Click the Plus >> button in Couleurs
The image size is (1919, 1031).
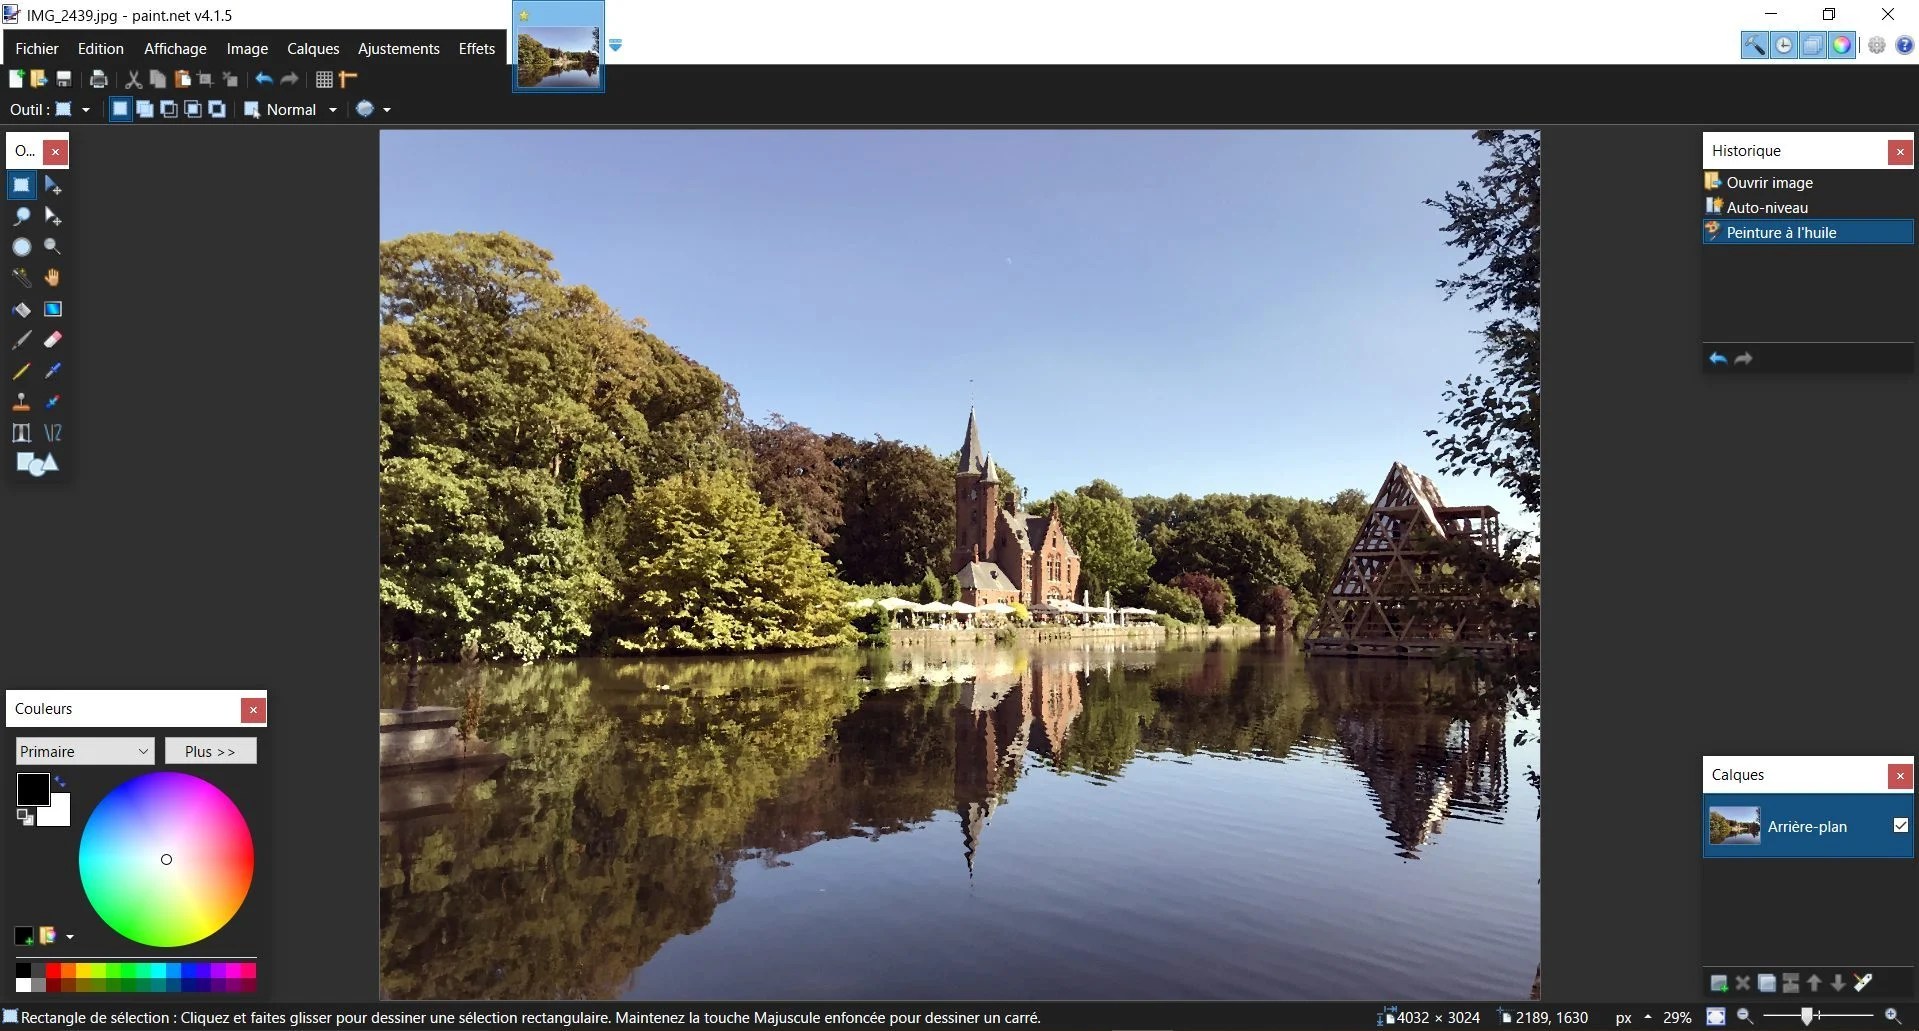pyautogui.click(x=210, y=751)
